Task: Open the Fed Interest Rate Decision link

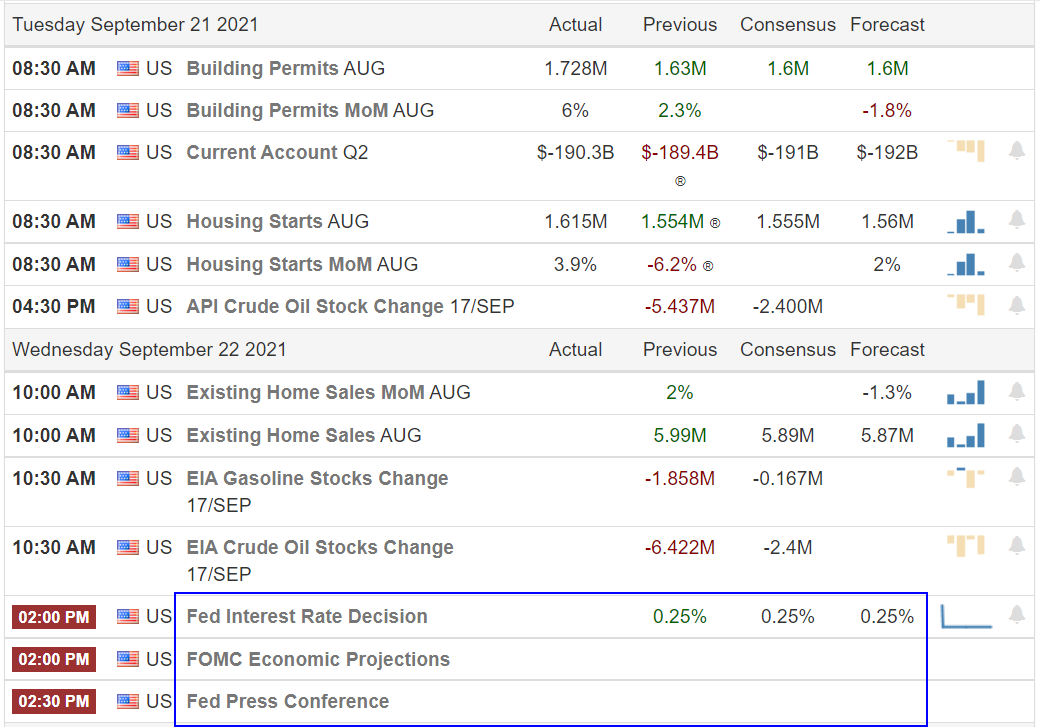Action: click(307, 616)
